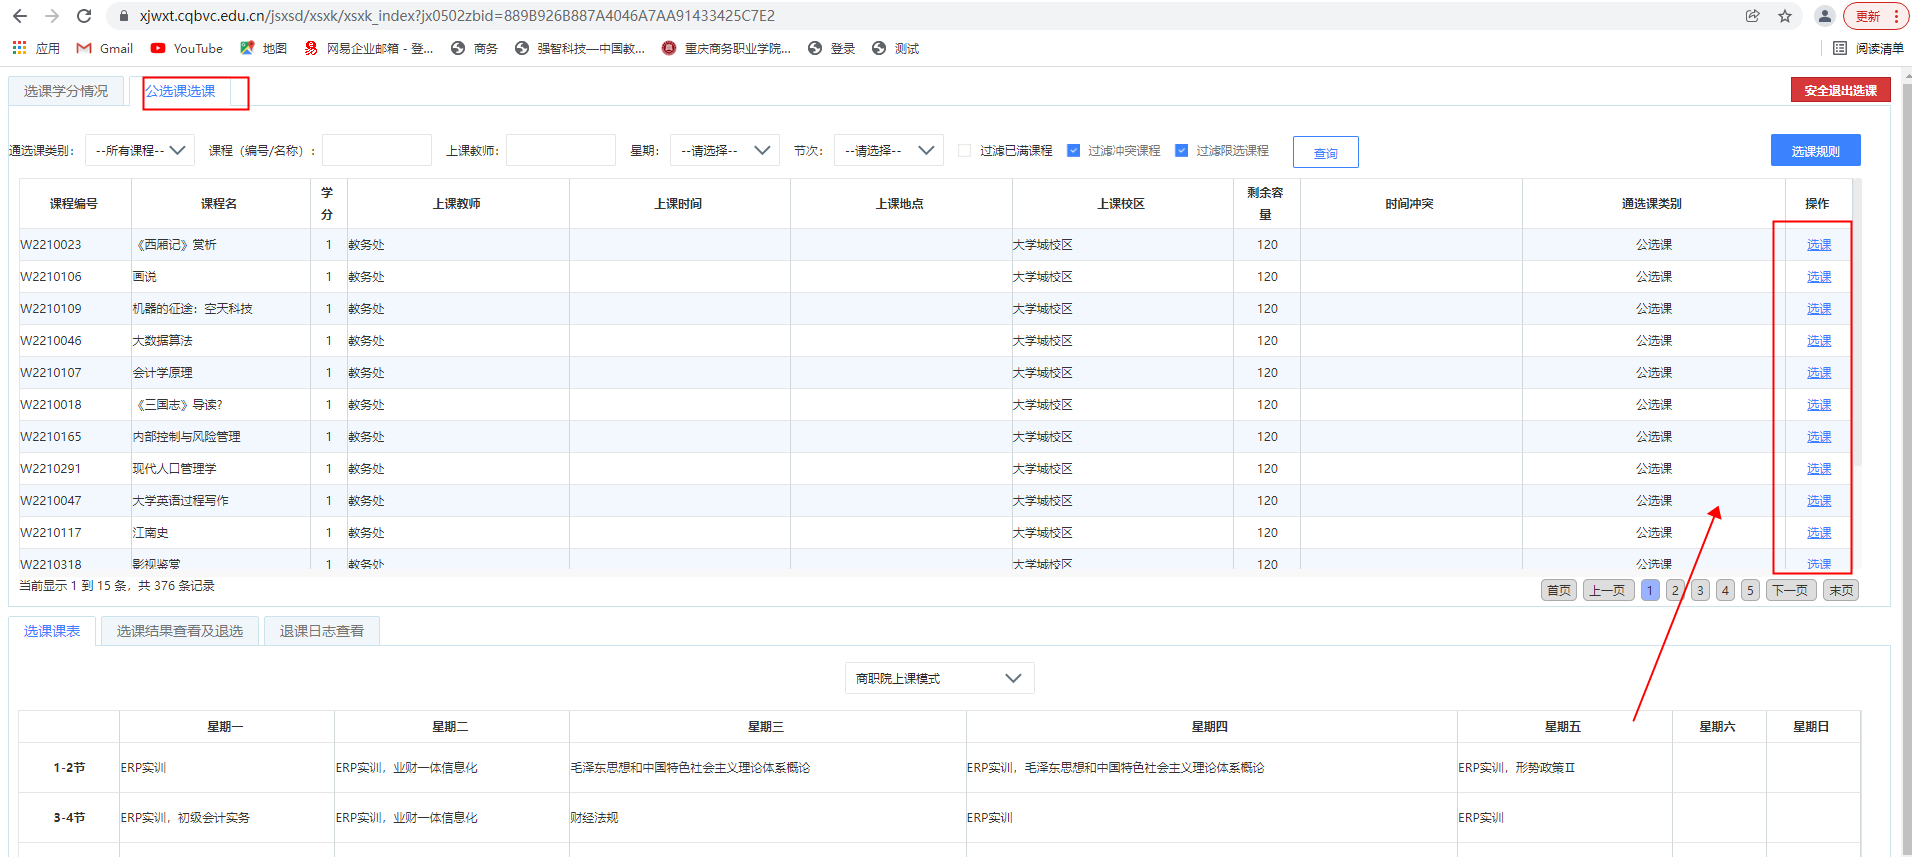Viewport: 1912px width, 857px height.
Task: Click the 上课教师 teacher input field
Action: click(x=560, y=151)
